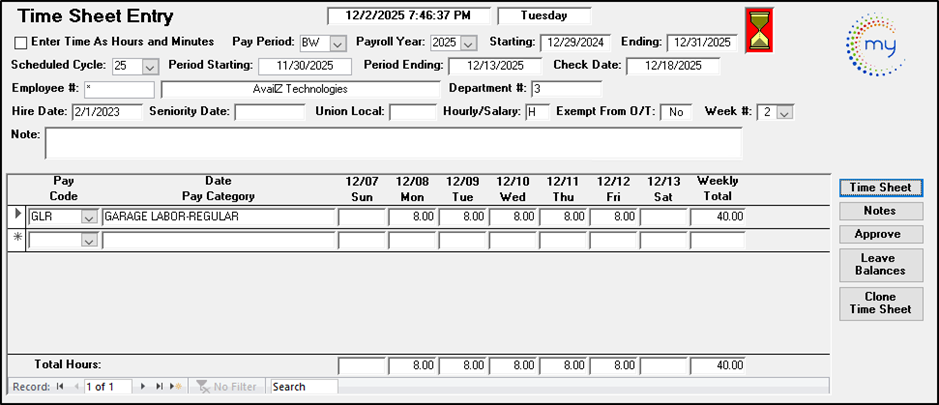Jump to last record in navigator
The image size is (939, 405).
pos(158,386)
